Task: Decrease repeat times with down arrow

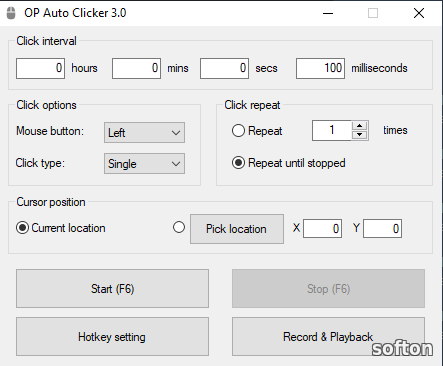Action: 359,135
